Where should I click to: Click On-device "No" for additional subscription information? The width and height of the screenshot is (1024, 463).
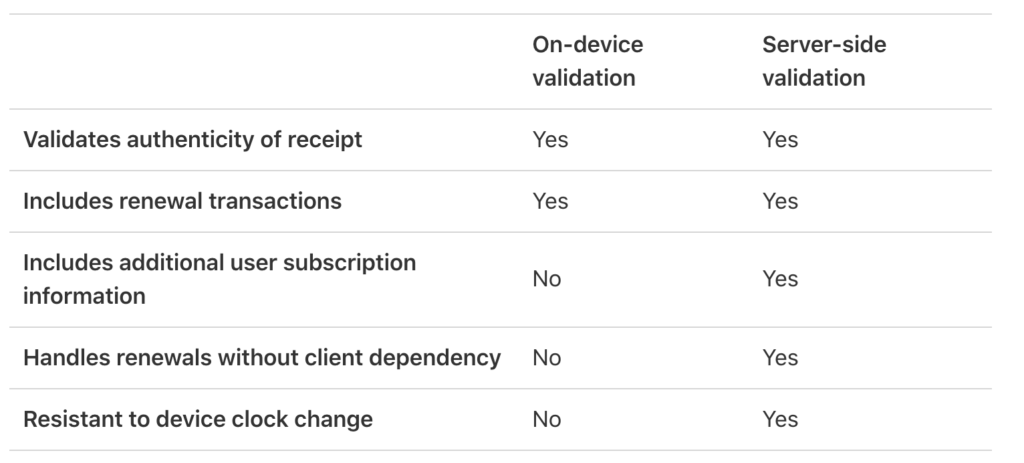(x=547, y=279)
